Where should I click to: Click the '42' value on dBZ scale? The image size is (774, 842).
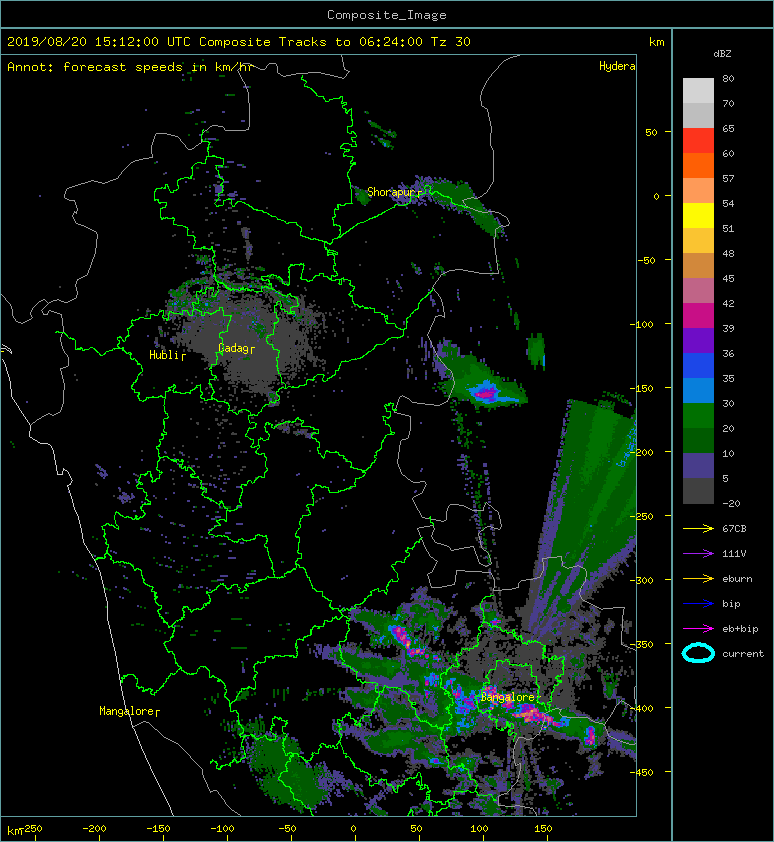728,303
